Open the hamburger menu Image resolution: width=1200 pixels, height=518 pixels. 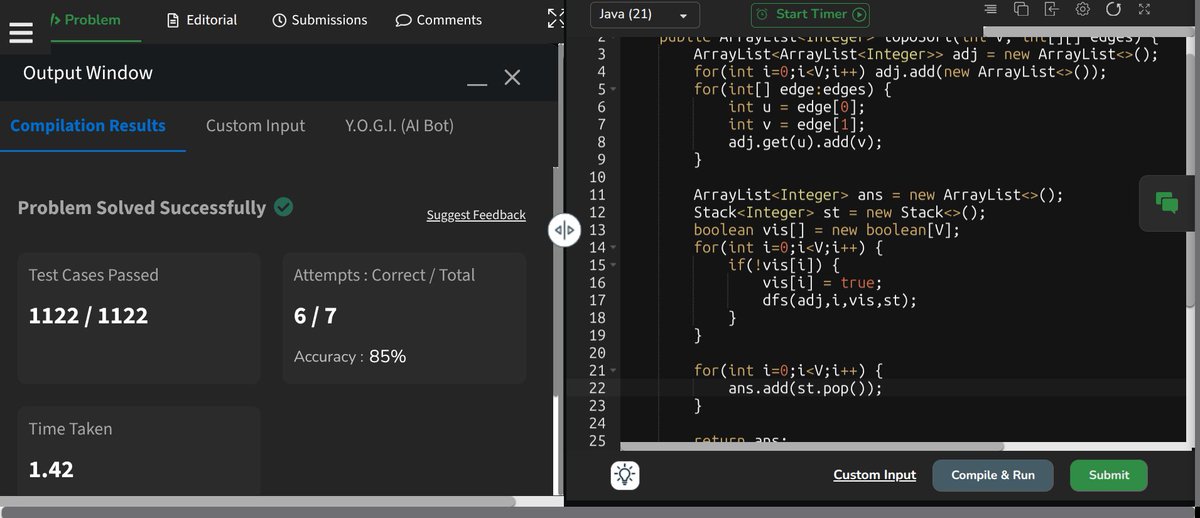click(21, 31)
